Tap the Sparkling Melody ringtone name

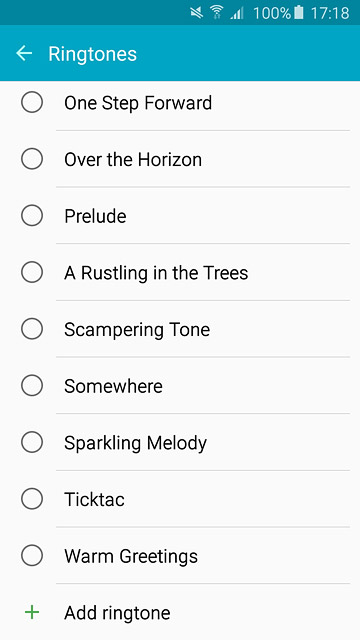click(x=136, y=443)
